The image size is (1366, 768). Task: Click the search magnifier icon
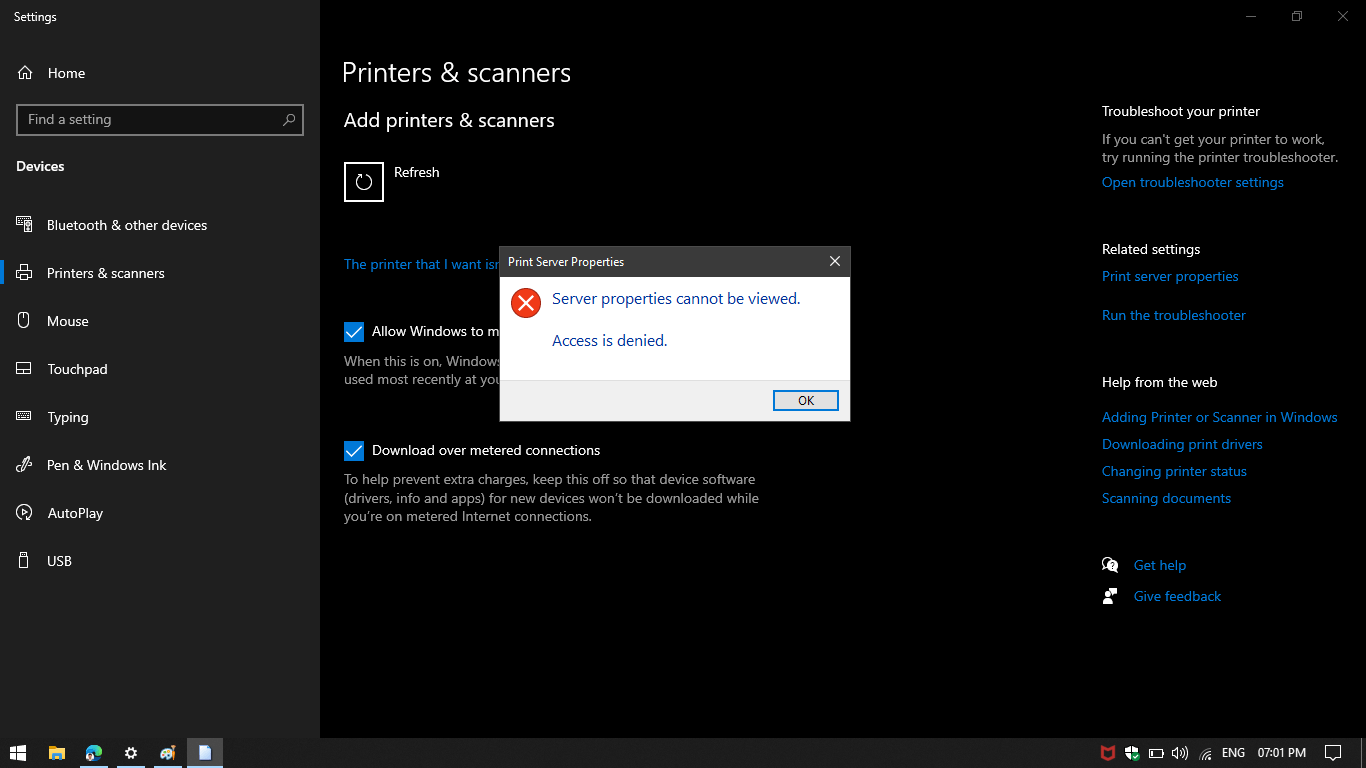coord(289,119)
